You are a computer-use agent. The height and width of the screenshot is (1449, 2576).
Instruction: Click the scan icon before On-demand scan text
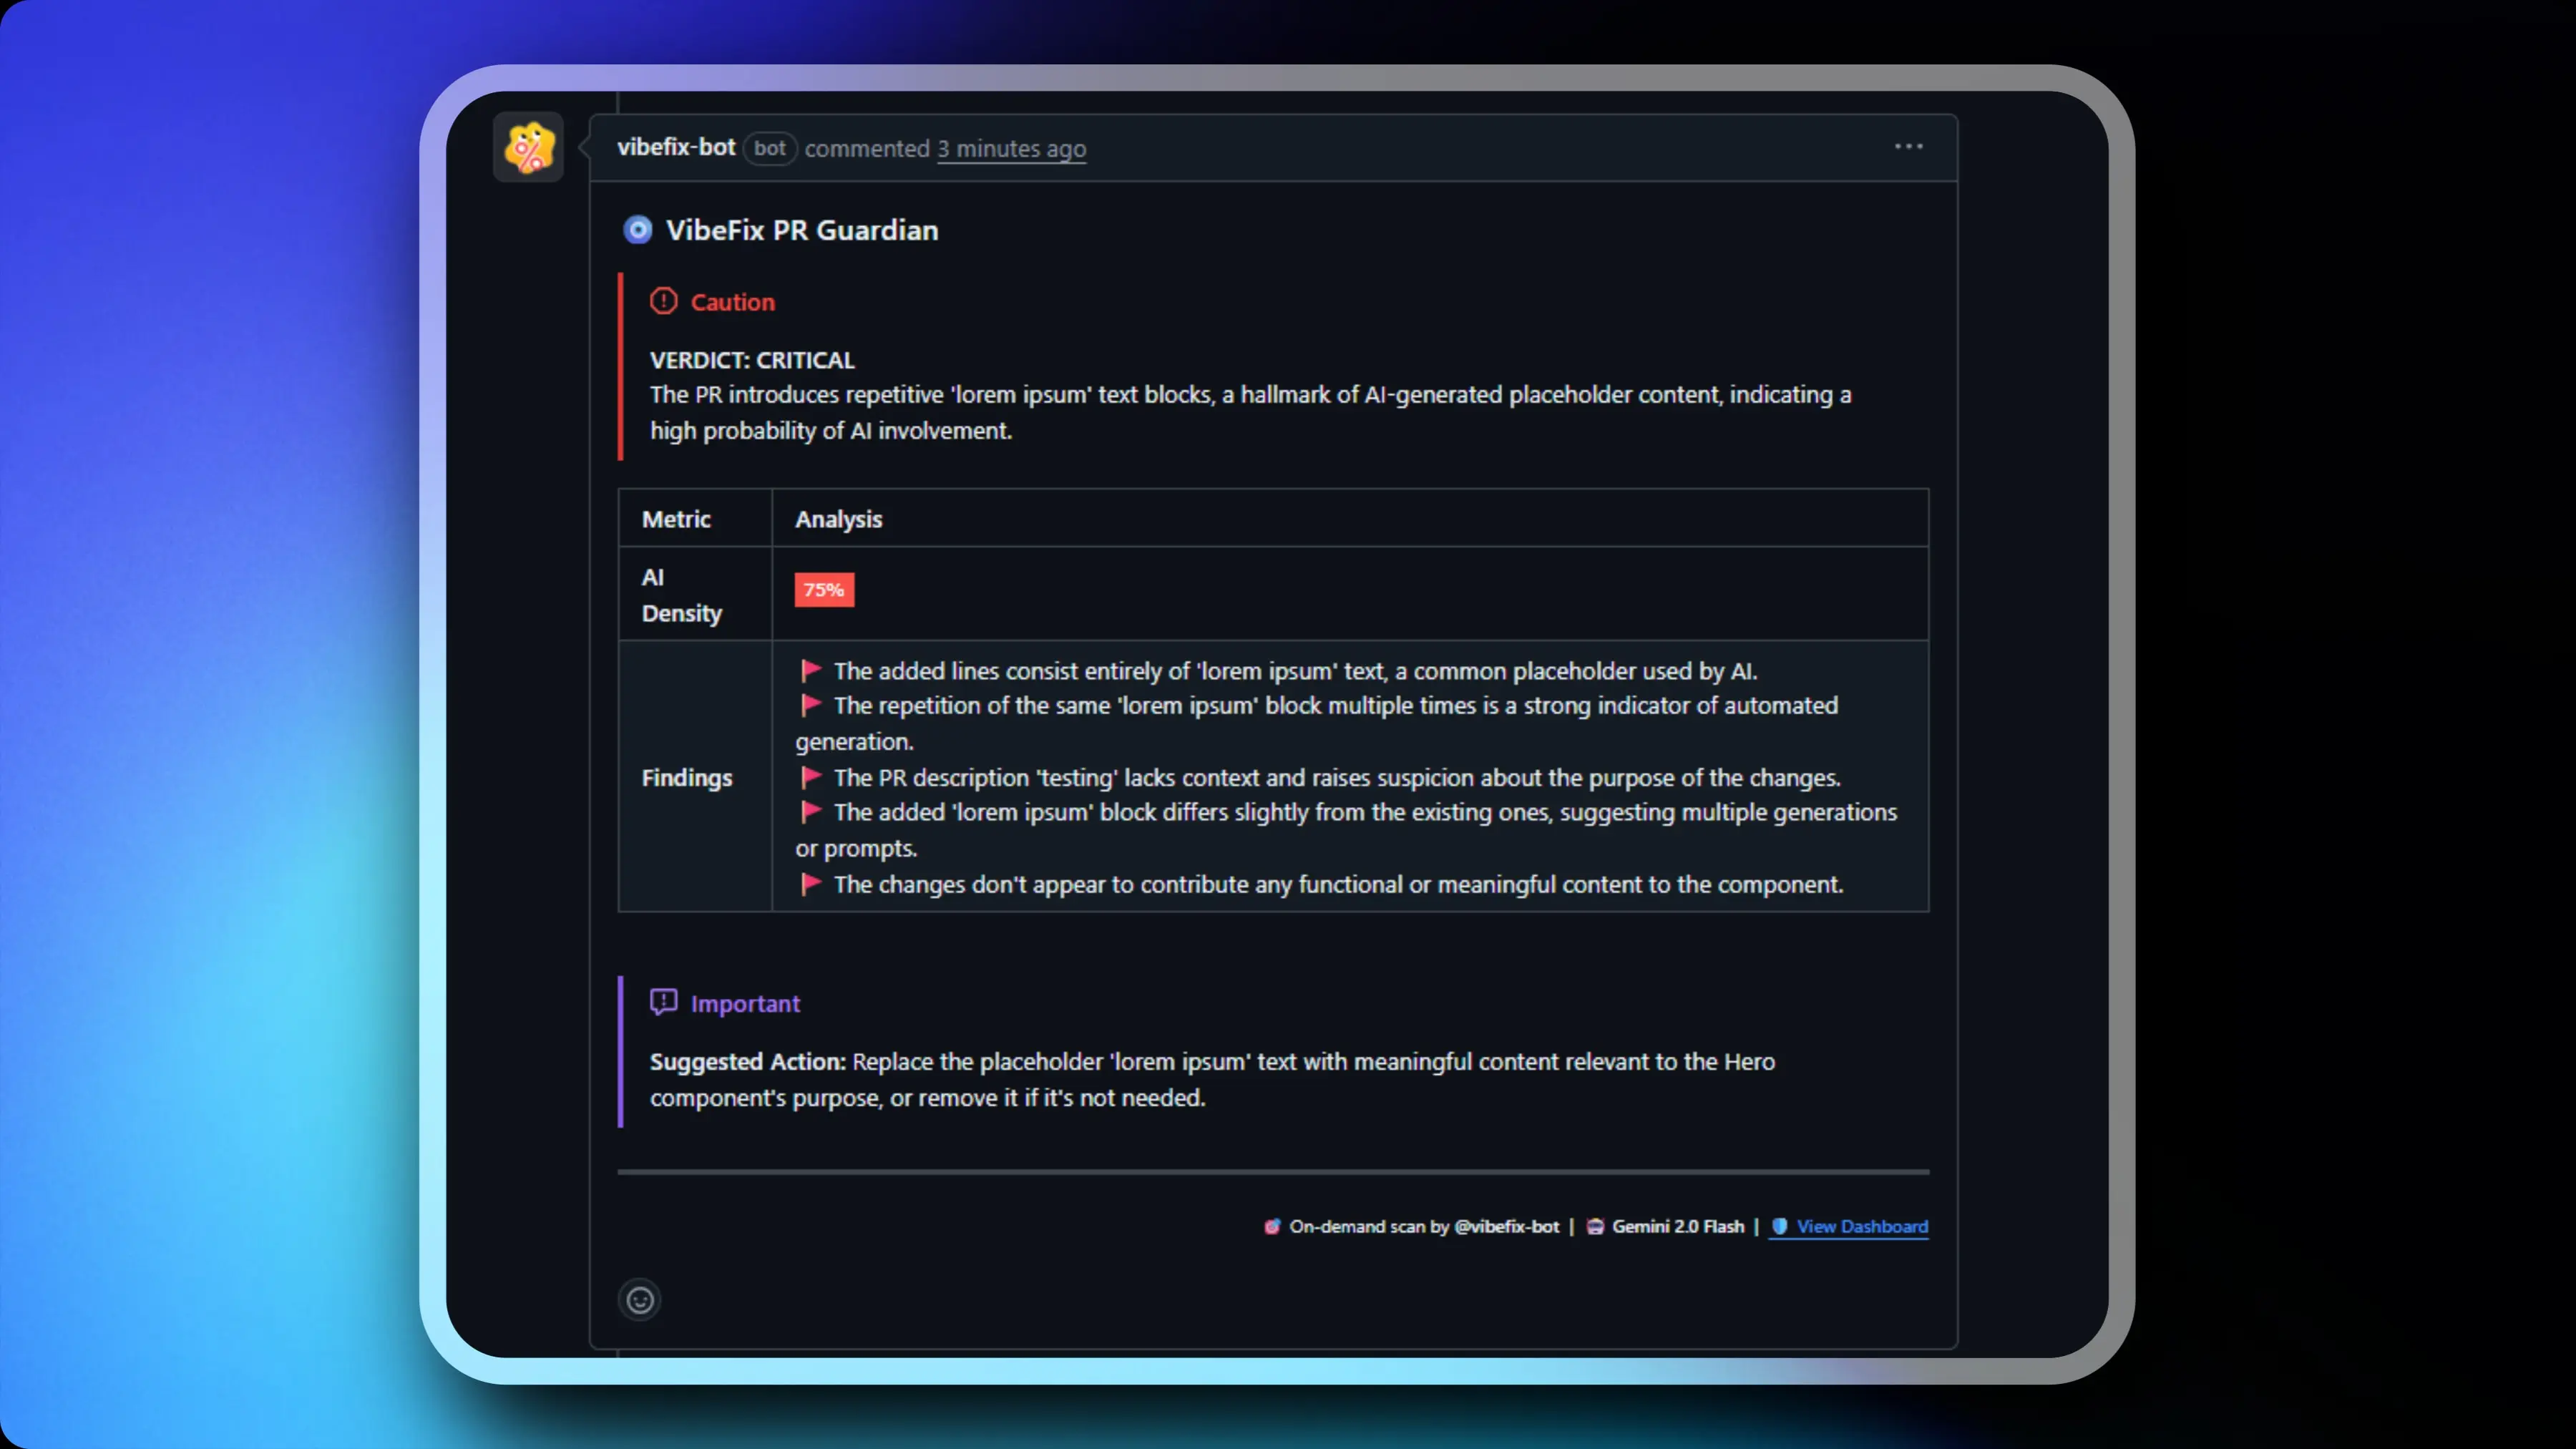(x=1271, y=1226)
